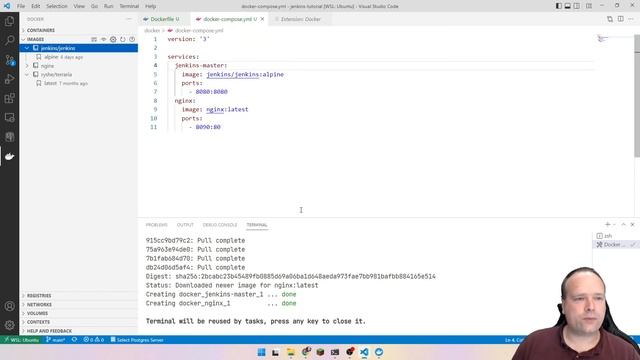Open the terminal launch profile dropdown arrow

614,224
